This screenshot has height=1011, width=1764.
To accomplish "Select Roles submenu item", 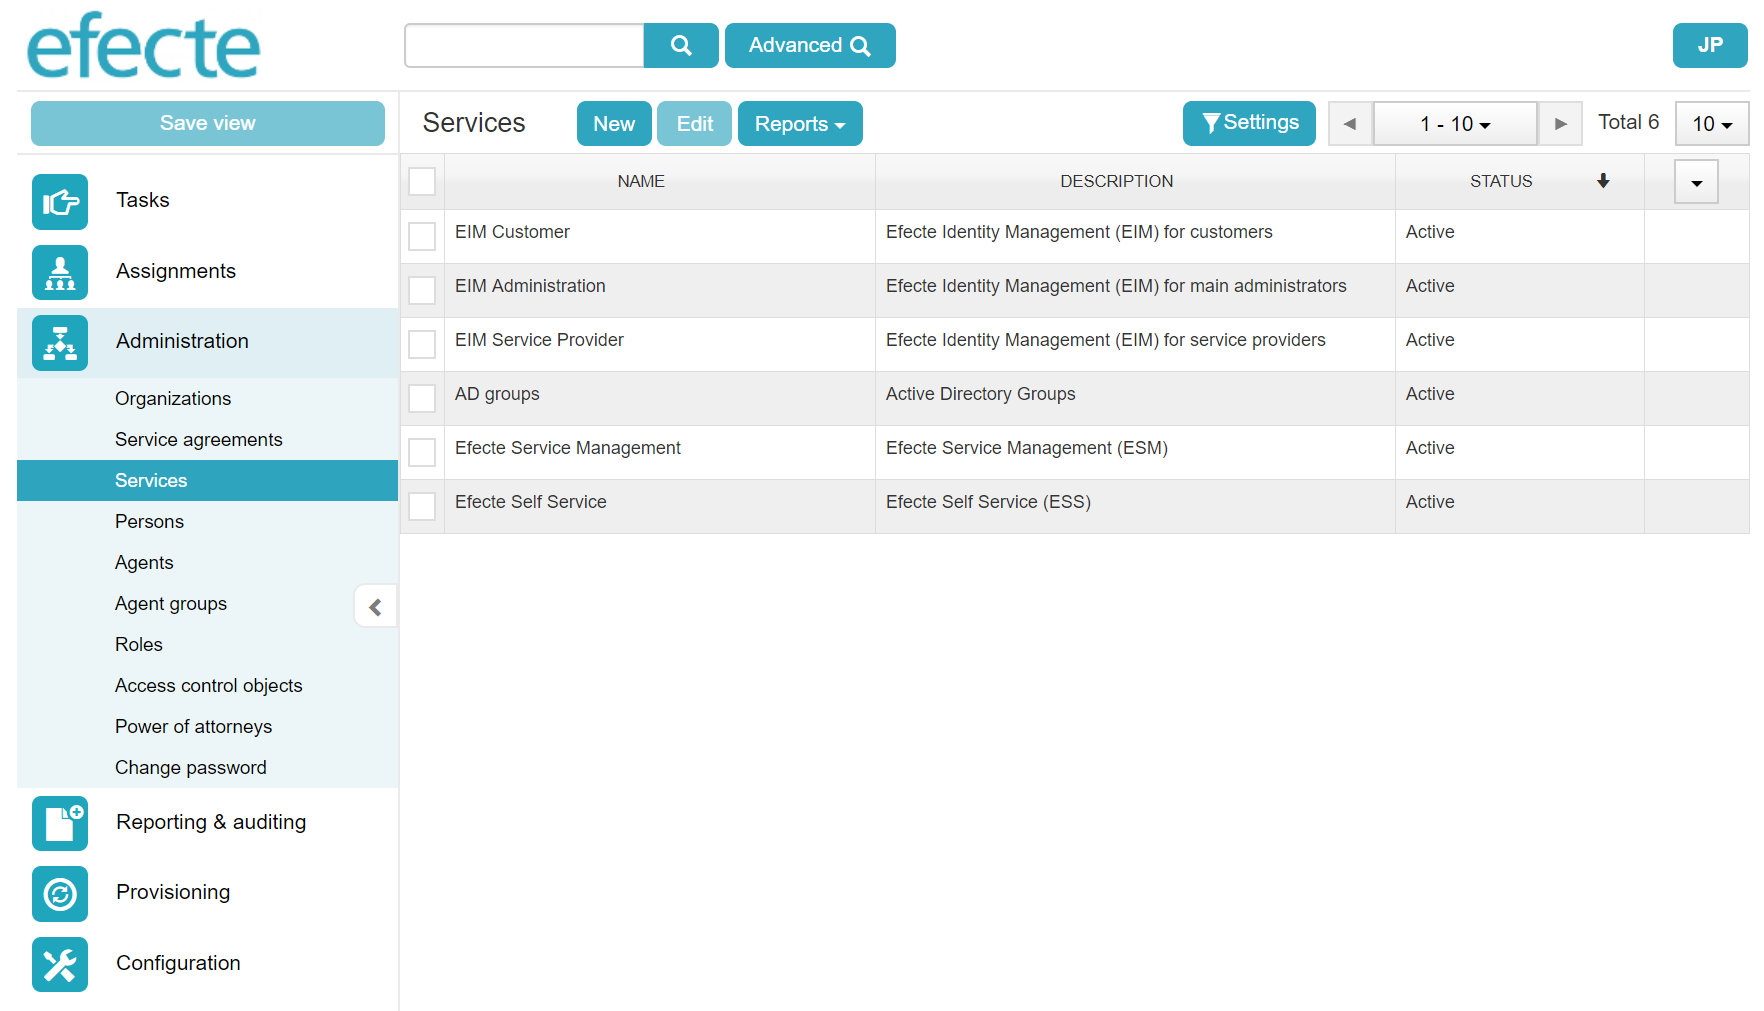I will tap(208, 644).
